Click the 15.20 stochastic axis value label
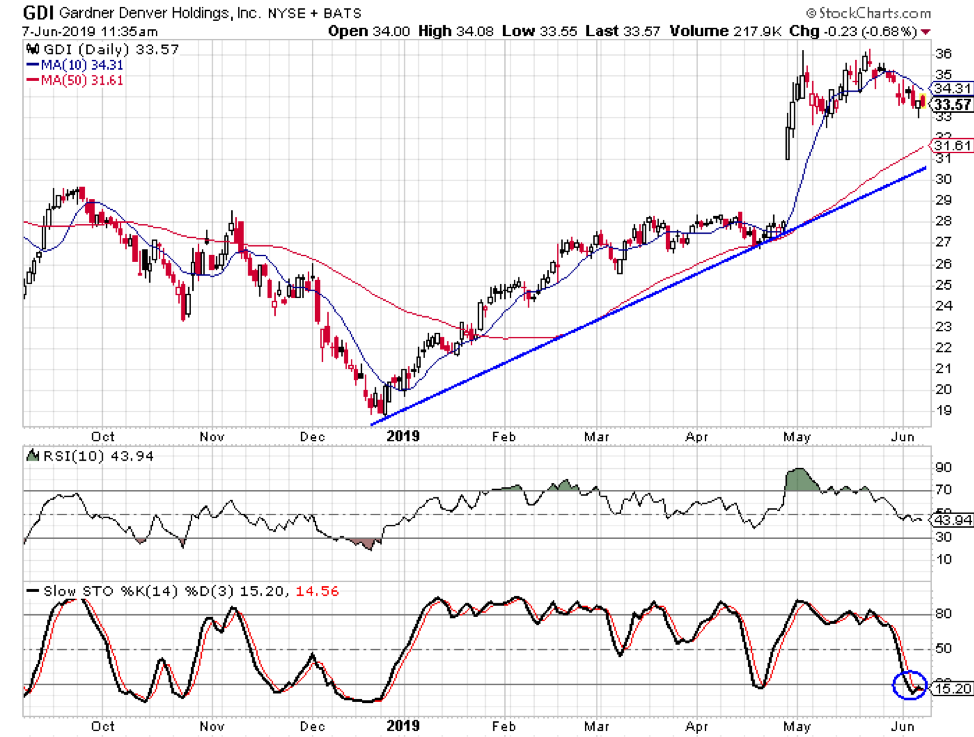Screen dimensions: 974x737 (952, 689)
